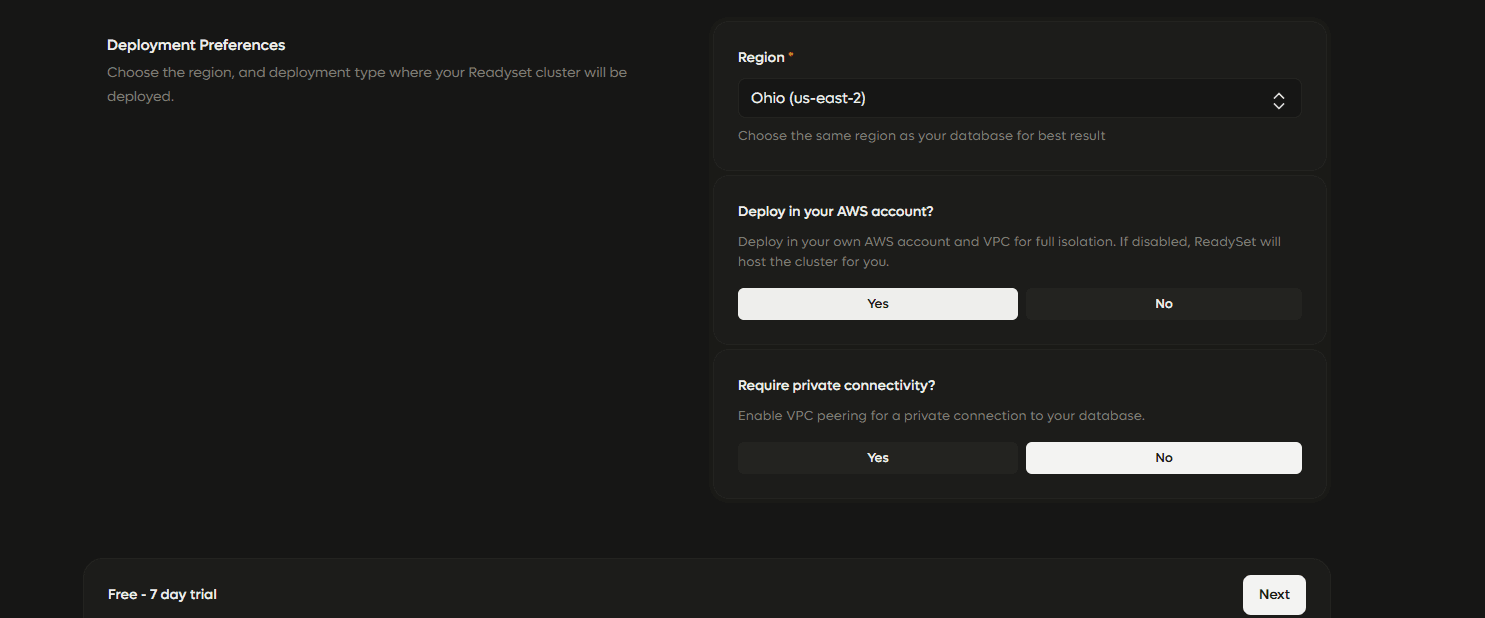This screenshot has width=1485, height=618.
Task: Click the 'Deploy in your AWS account?' heading
Action: pos(835,212)
